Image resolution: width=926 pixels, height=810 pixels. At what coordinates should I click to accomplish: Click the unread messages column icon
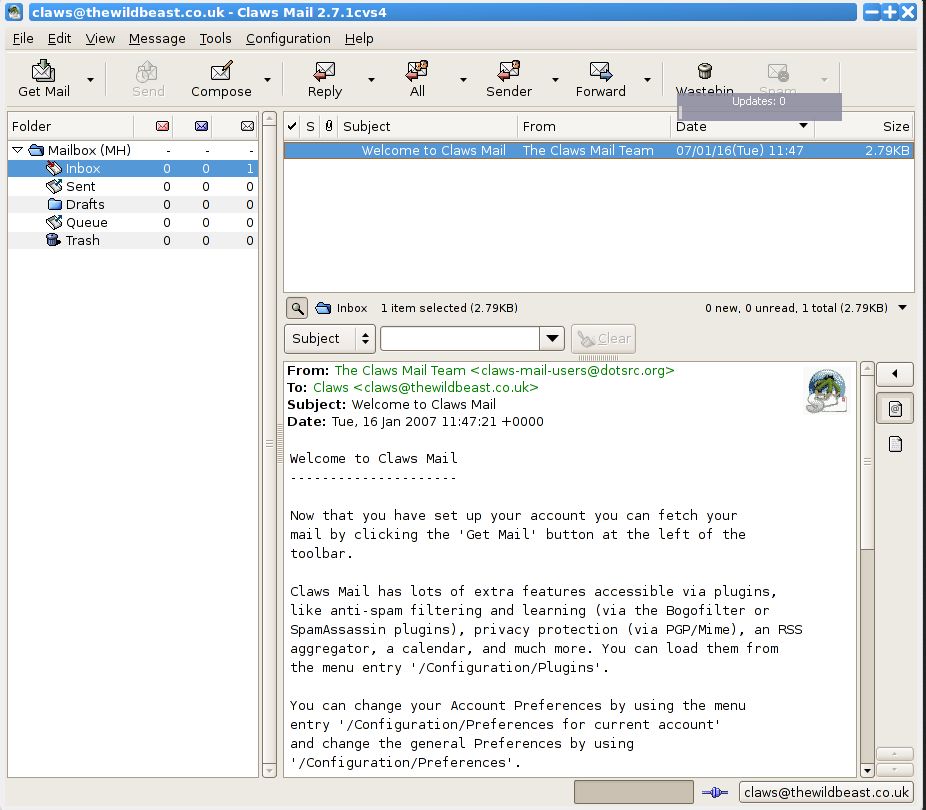click(x=201, y=126)
